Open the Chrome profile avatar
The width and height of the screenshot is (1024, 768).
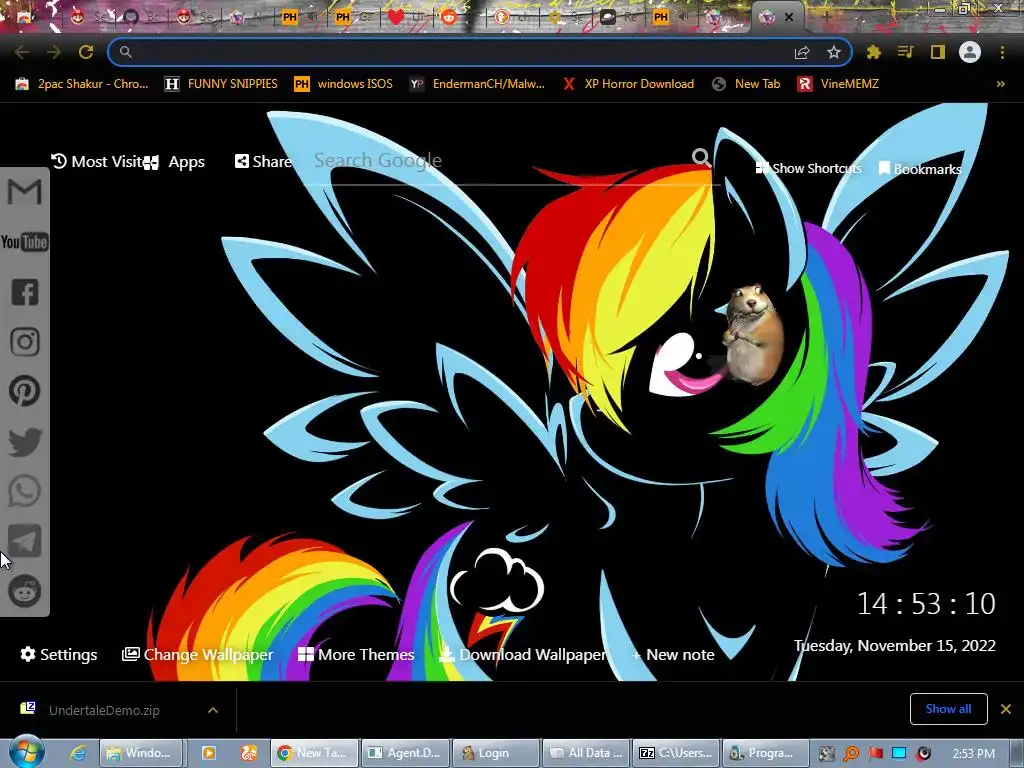pyautogui.click(x=970, y=52)
